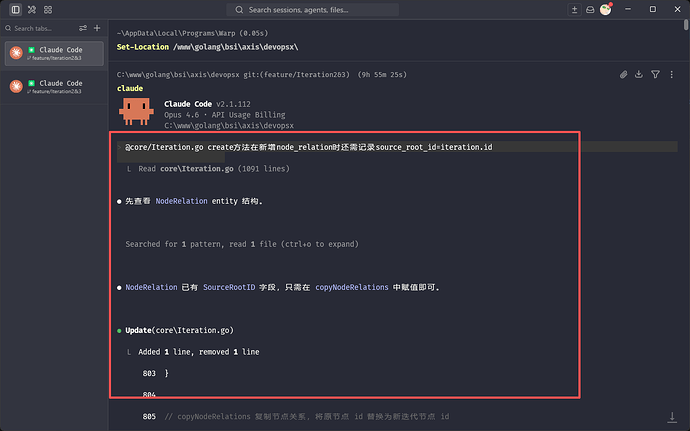
Task: Toggle the tabs sidebar panel icon
Action: click(15, 9)
